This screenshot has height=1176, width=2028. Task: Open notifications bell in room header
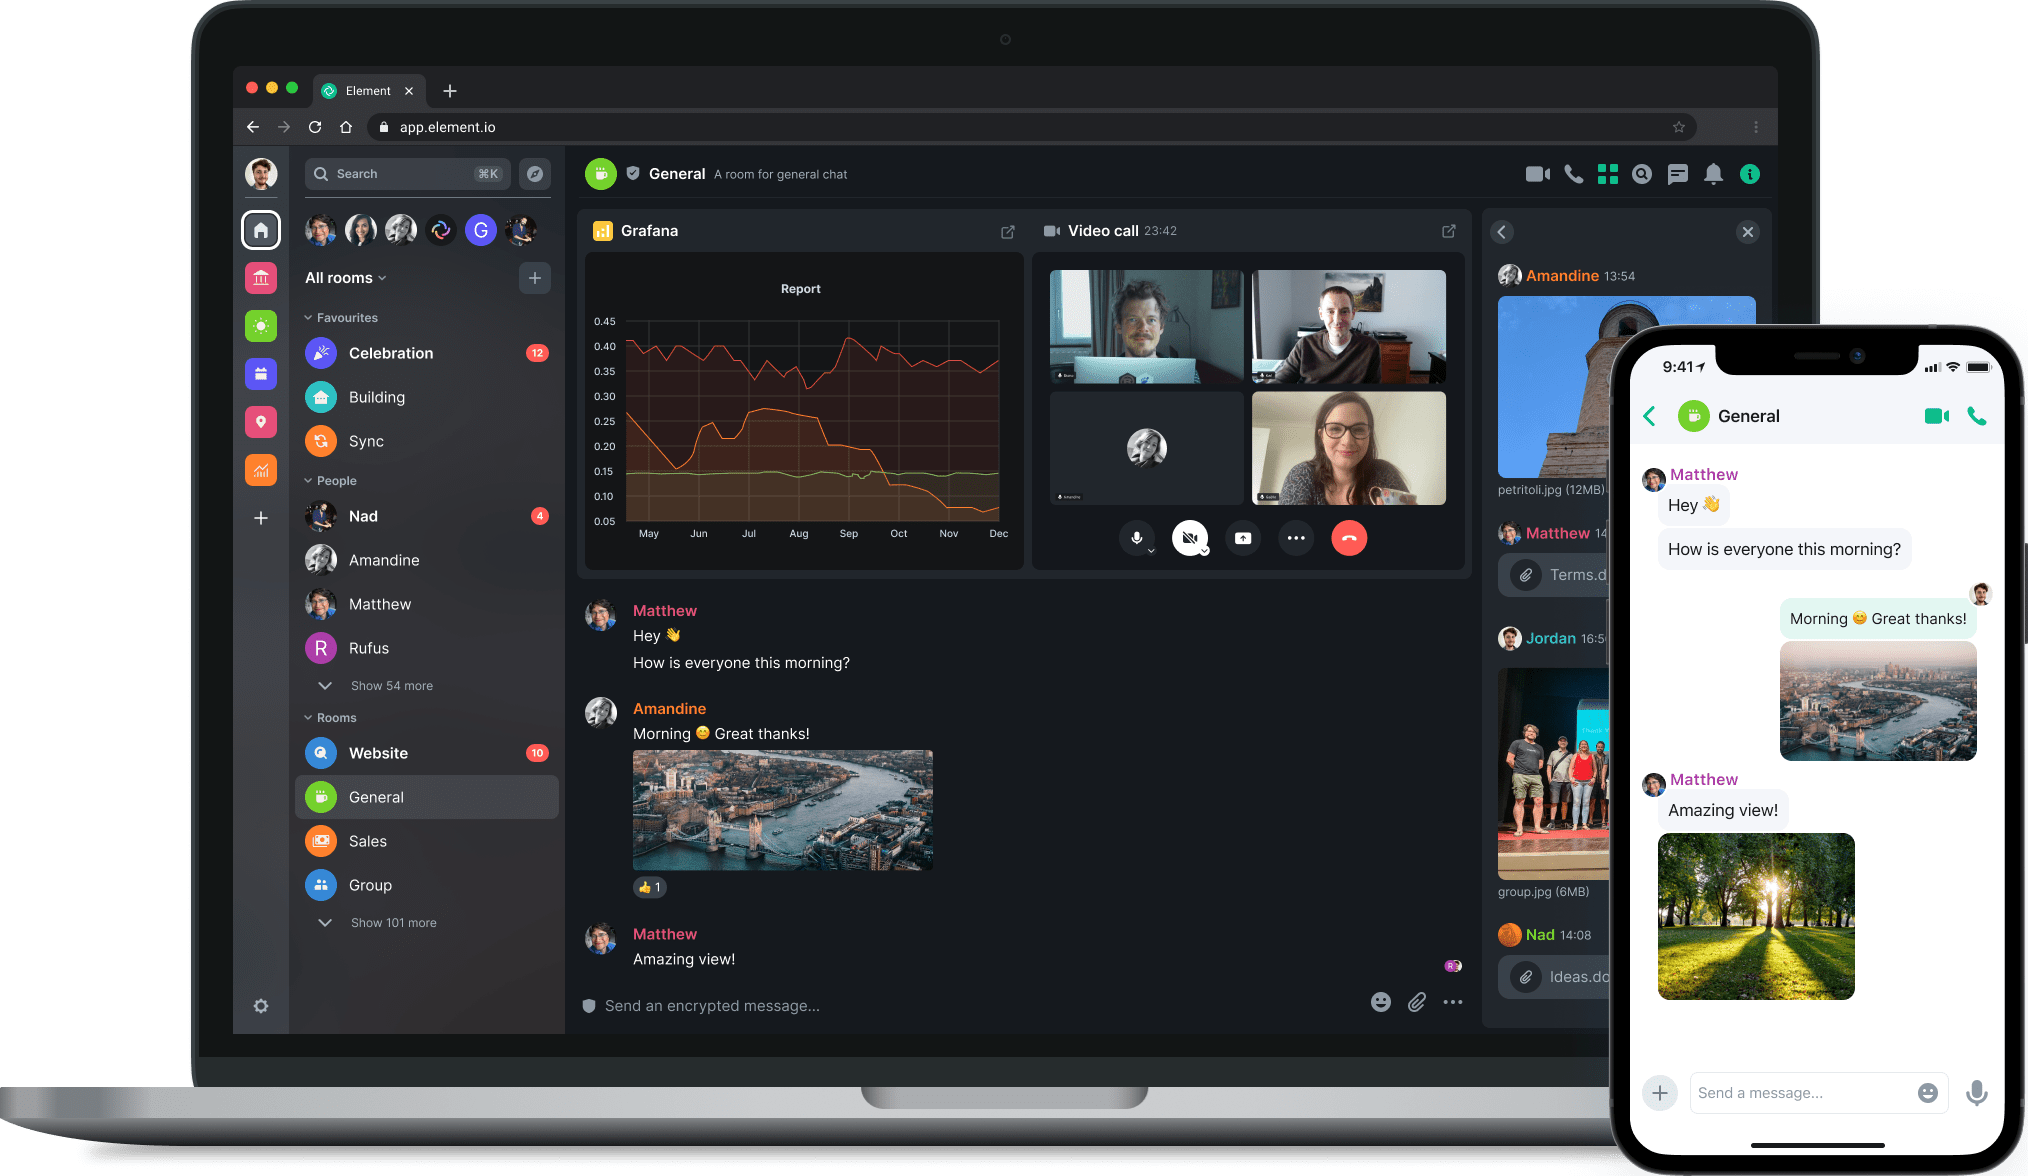pos(1713,174)
